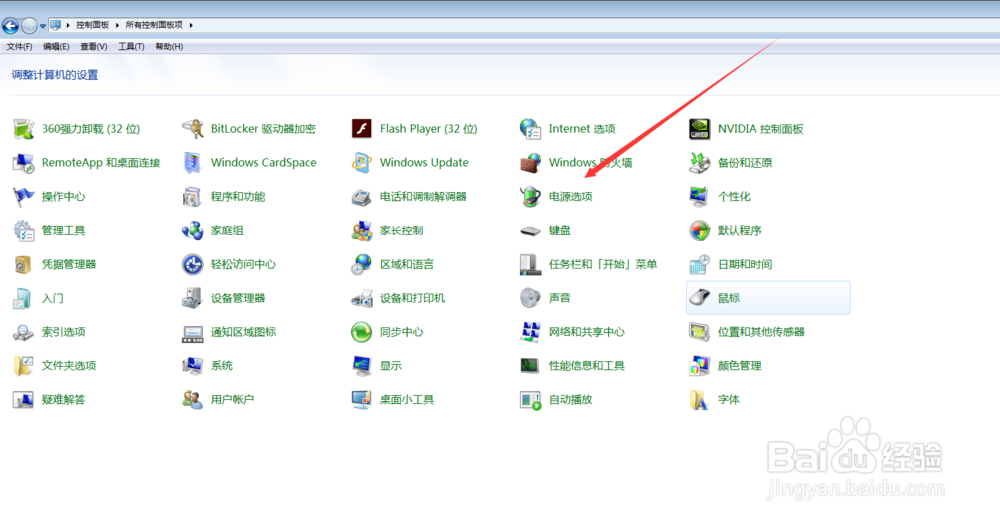The width and height of the screenshot is (1000, 523).
Task: Click the Back navigation button
Action: [x=11, y=26]
